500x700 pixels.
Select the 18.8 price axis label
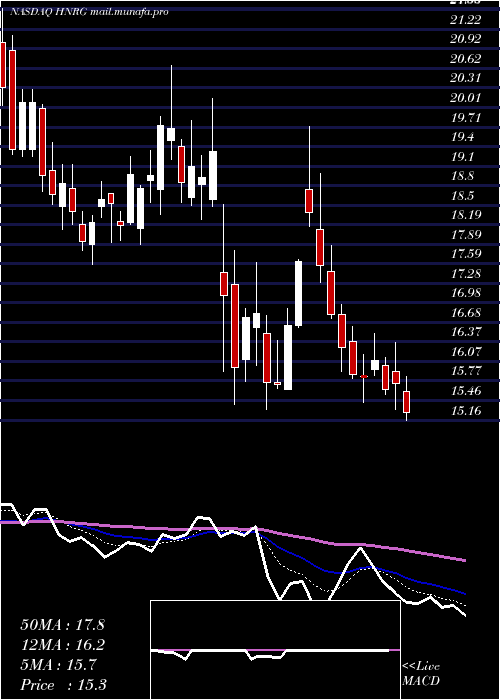pyautogui.click(x=463, y=176)
